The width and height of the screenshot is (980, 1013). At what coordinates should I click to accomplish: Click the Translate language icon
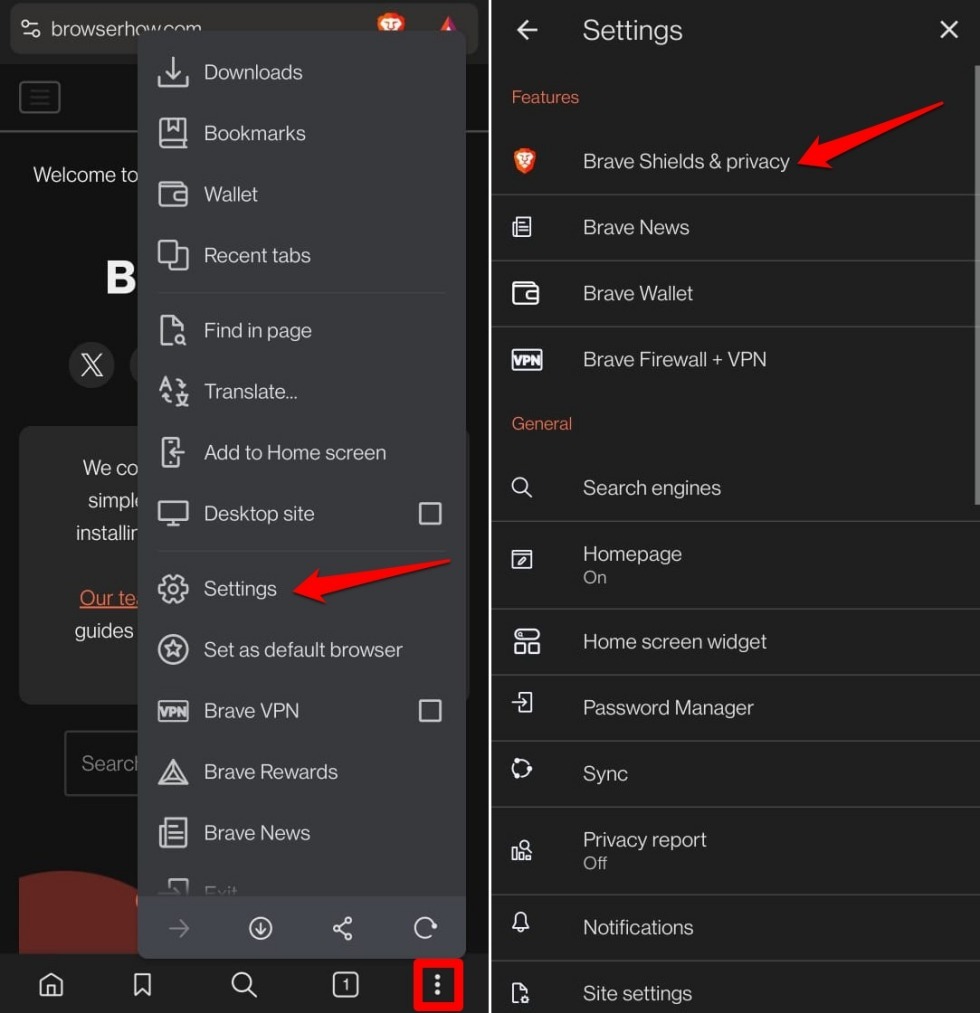(x=173, y=392)
